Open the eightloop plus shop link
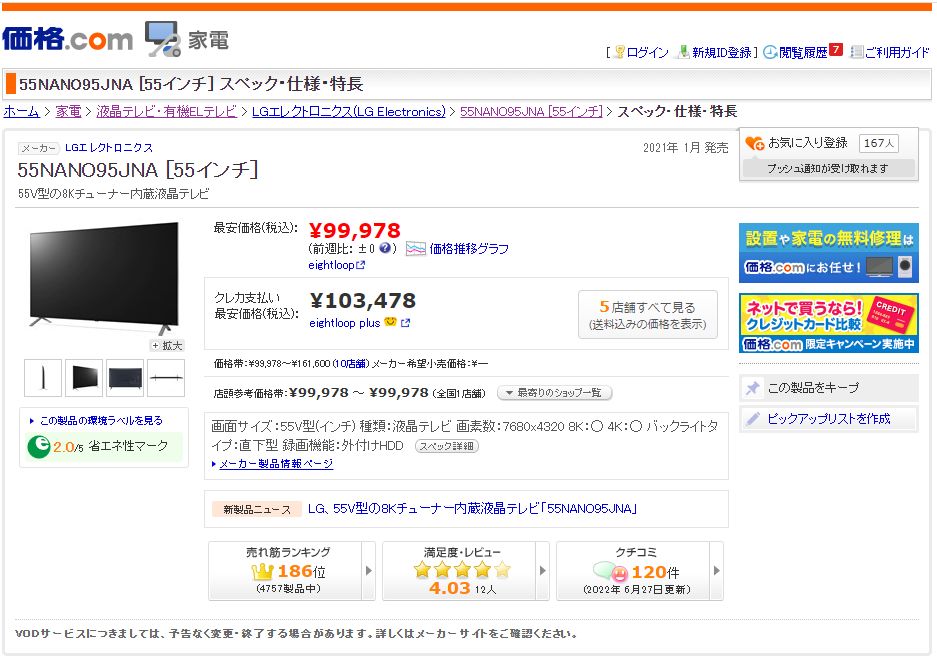This screenshot has width=937, height=659. point(345,323)
